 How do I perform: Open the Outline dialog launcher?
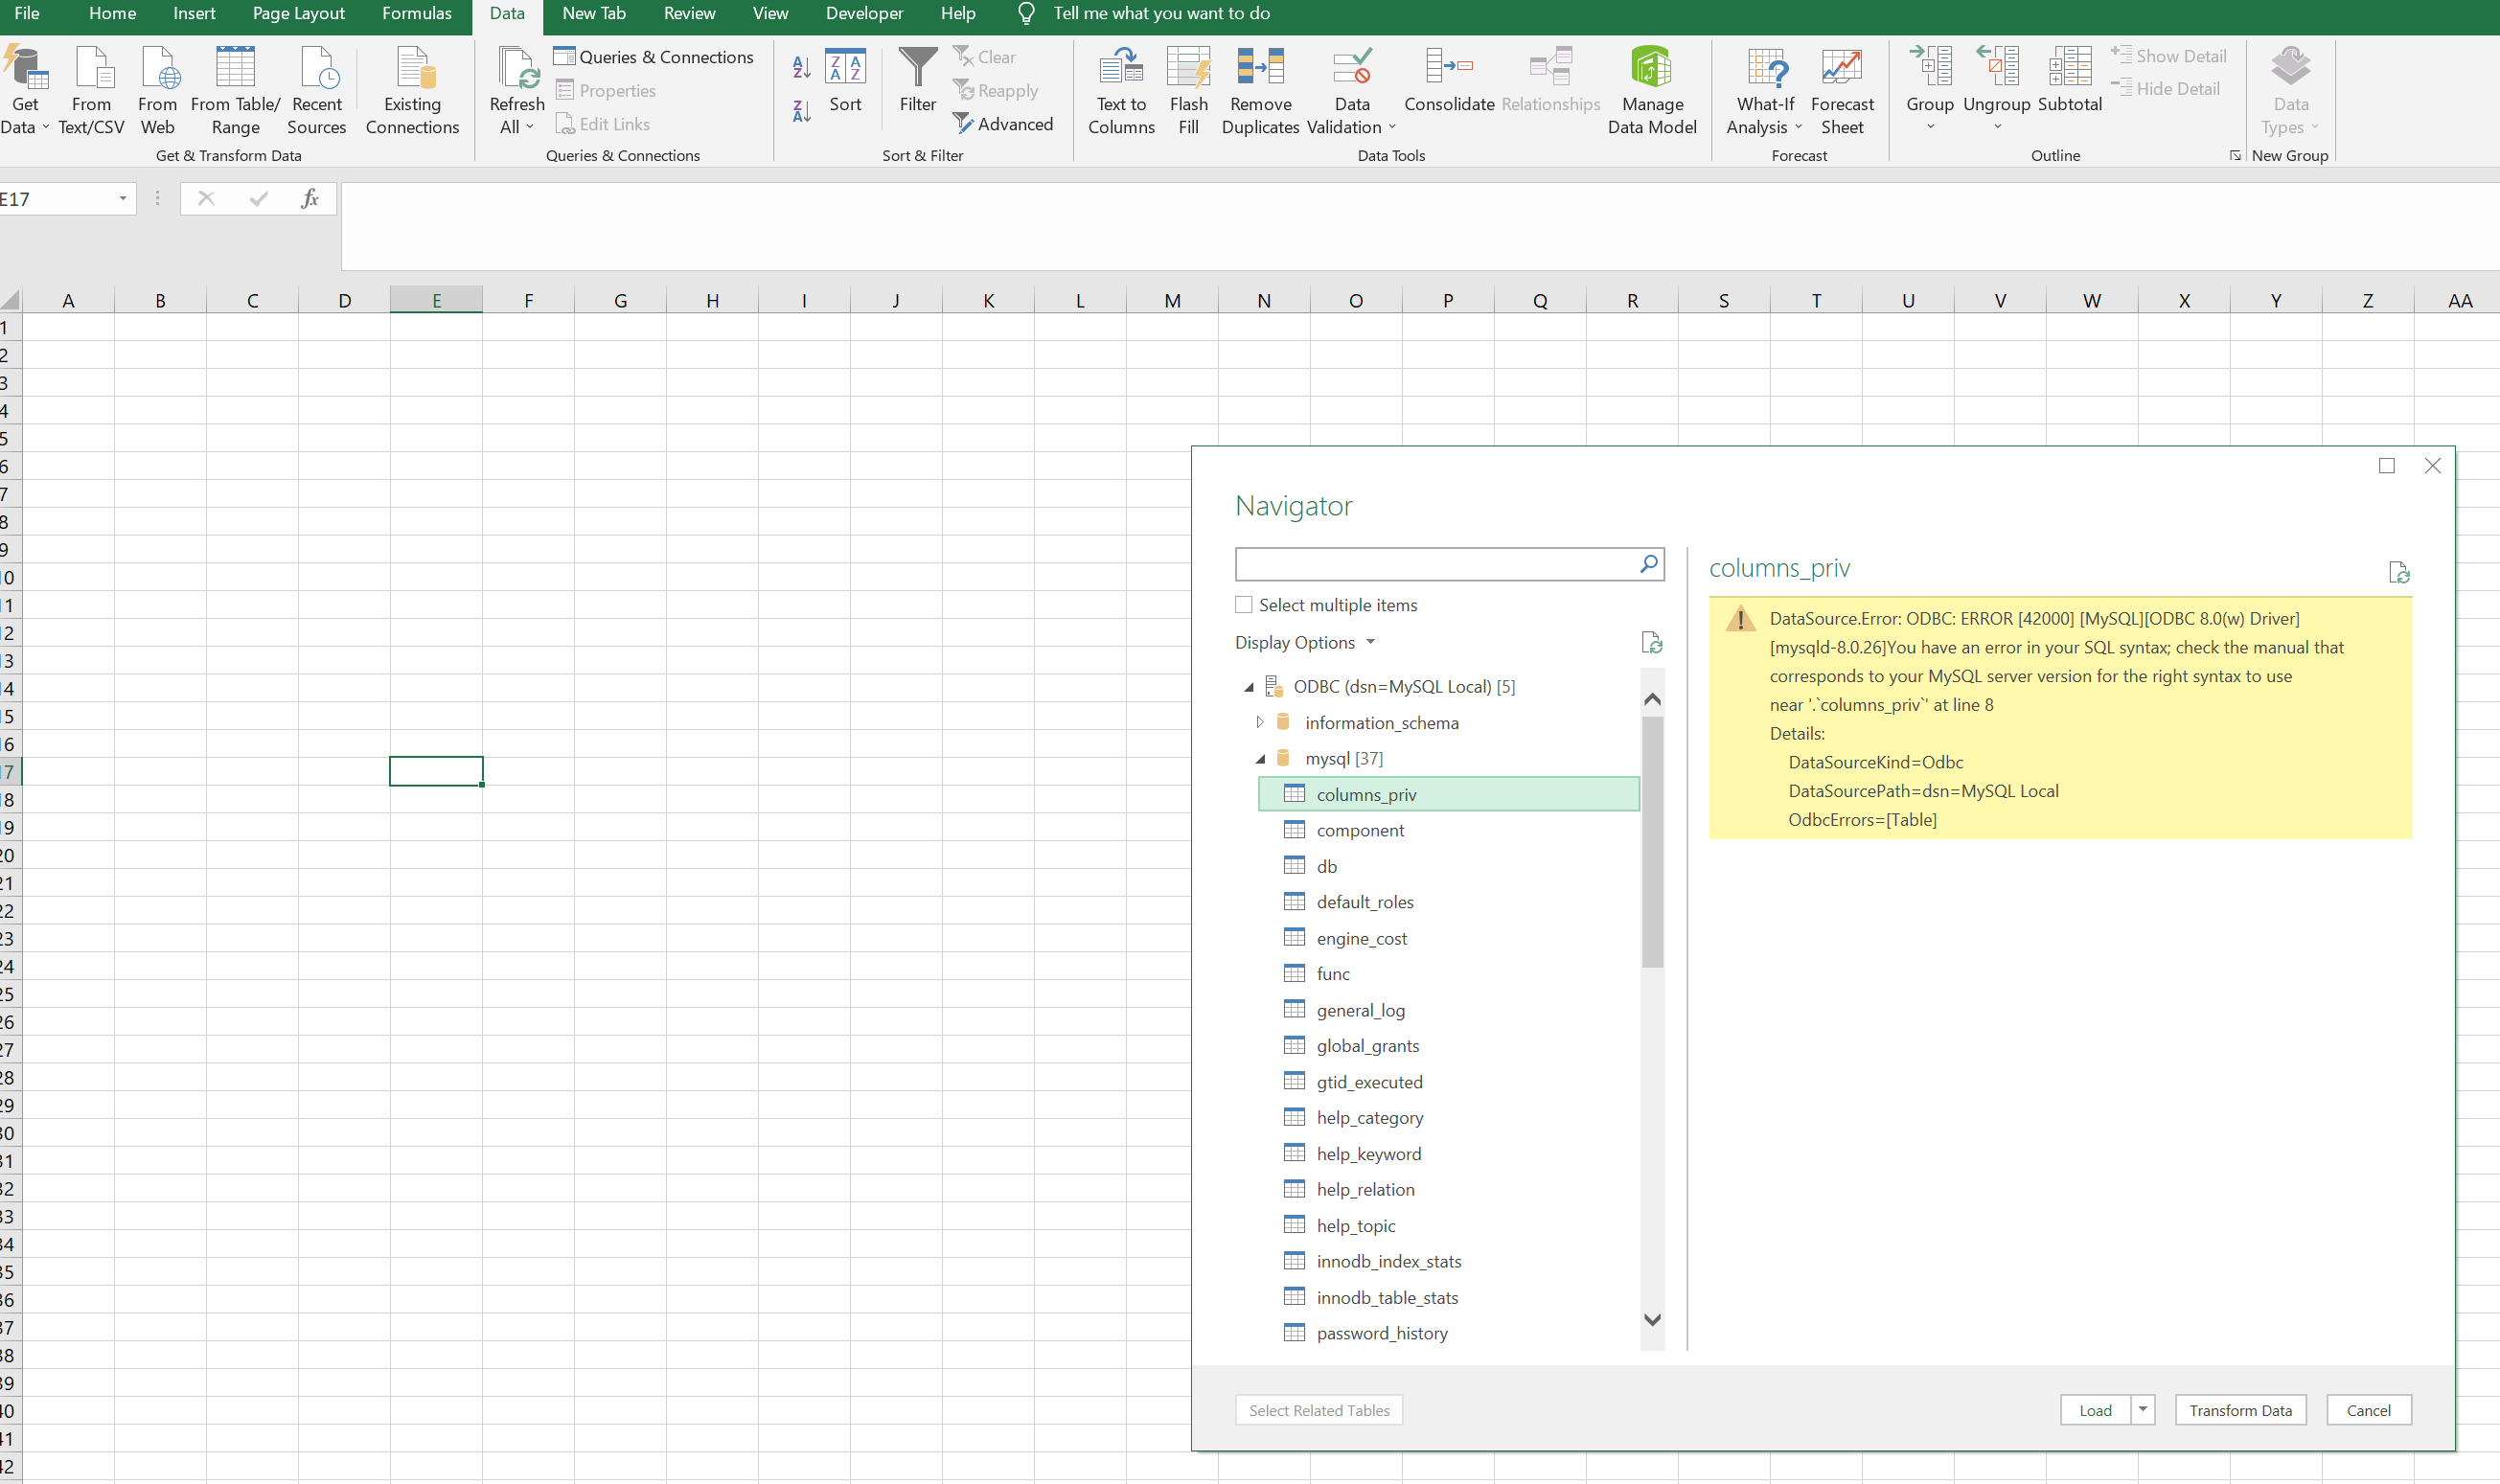pos(2235,155)
